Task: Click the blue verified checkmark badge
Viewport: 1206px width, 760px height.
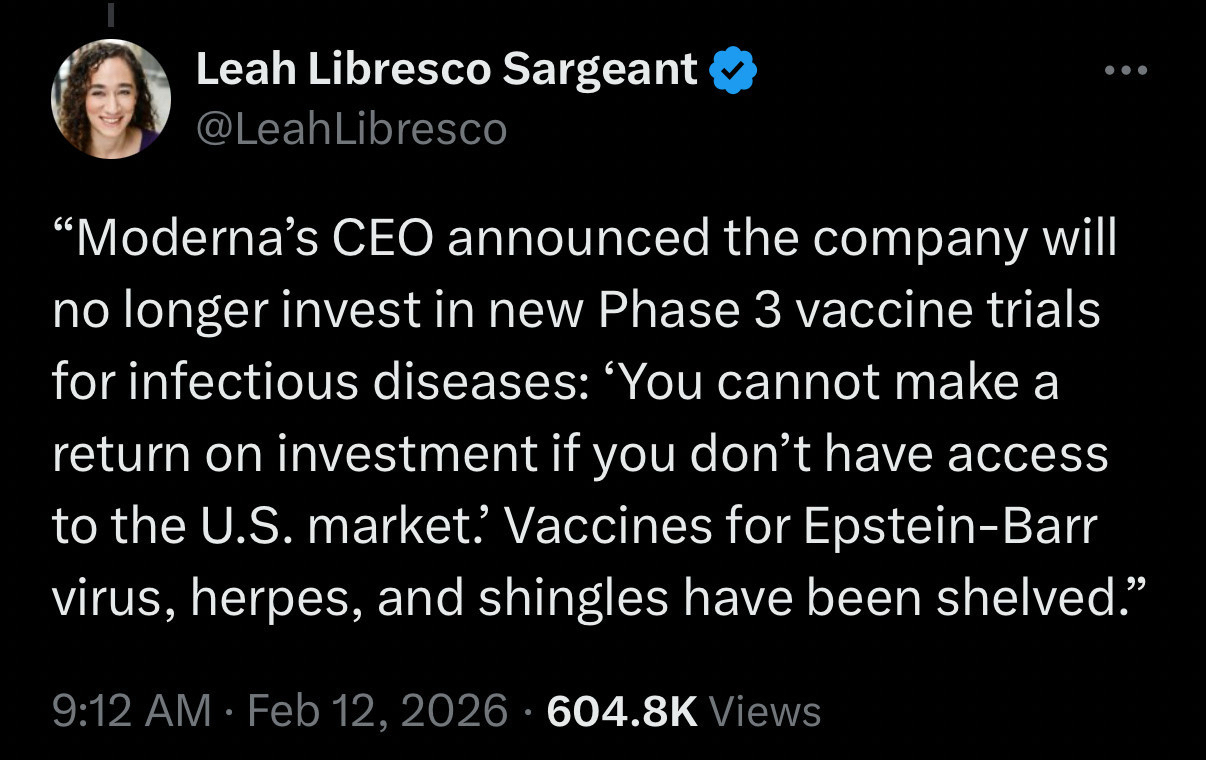Action: [732, 72]
